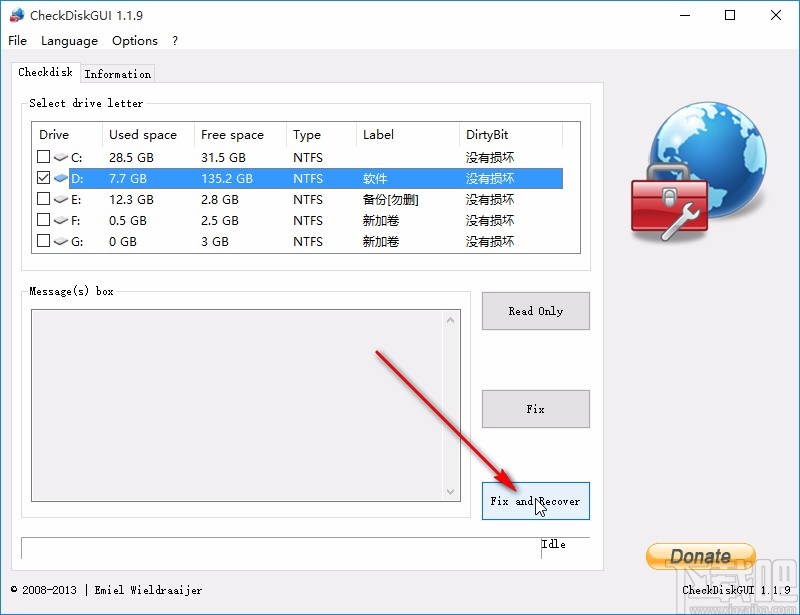
Task: Switch to the Information tab
Action: [117, 74]
